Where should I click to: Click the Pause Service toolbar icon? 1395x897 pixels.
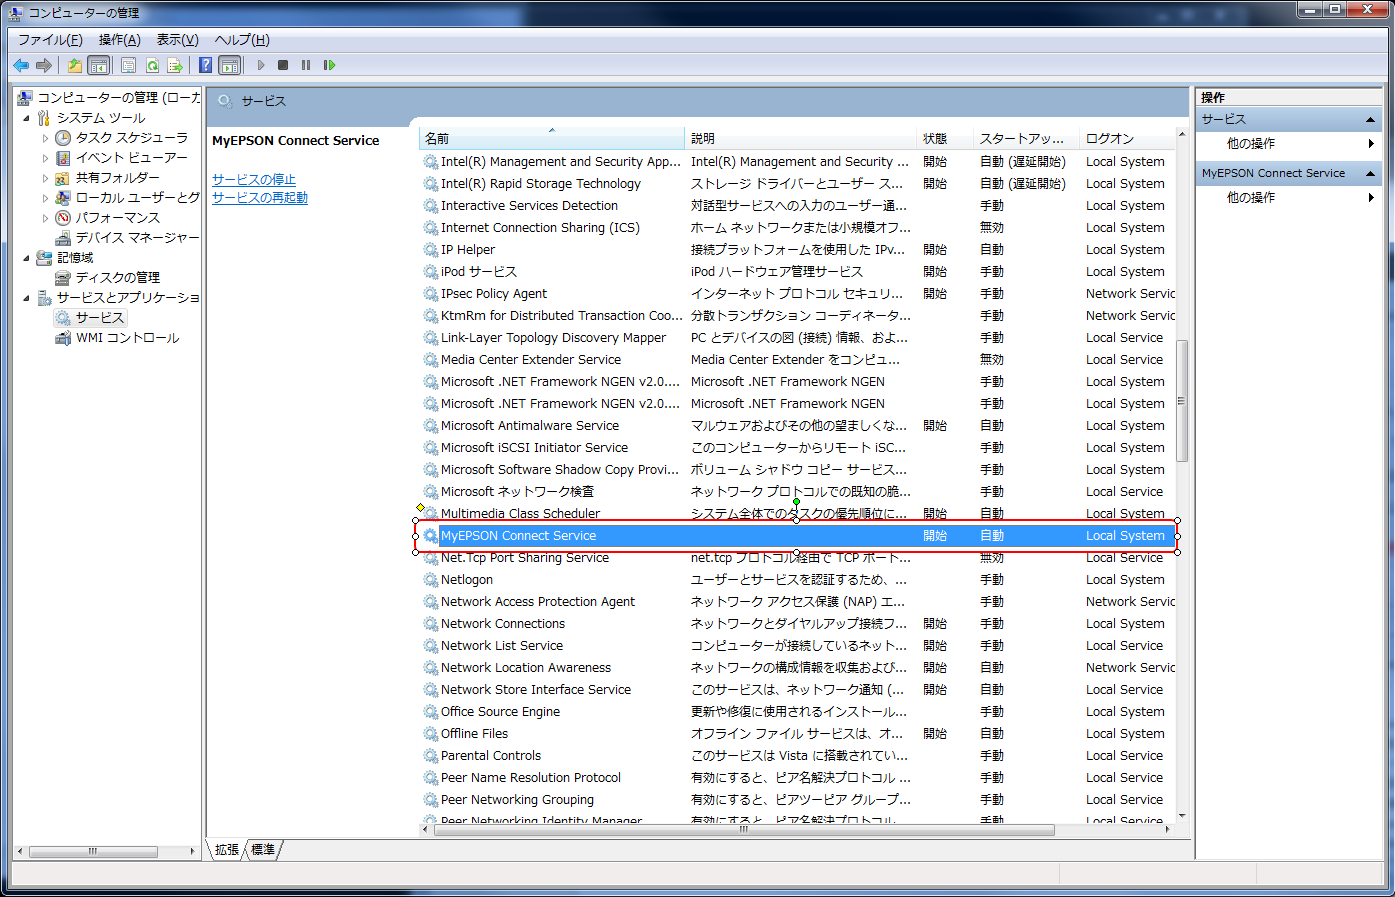click(x=306, y=65)
